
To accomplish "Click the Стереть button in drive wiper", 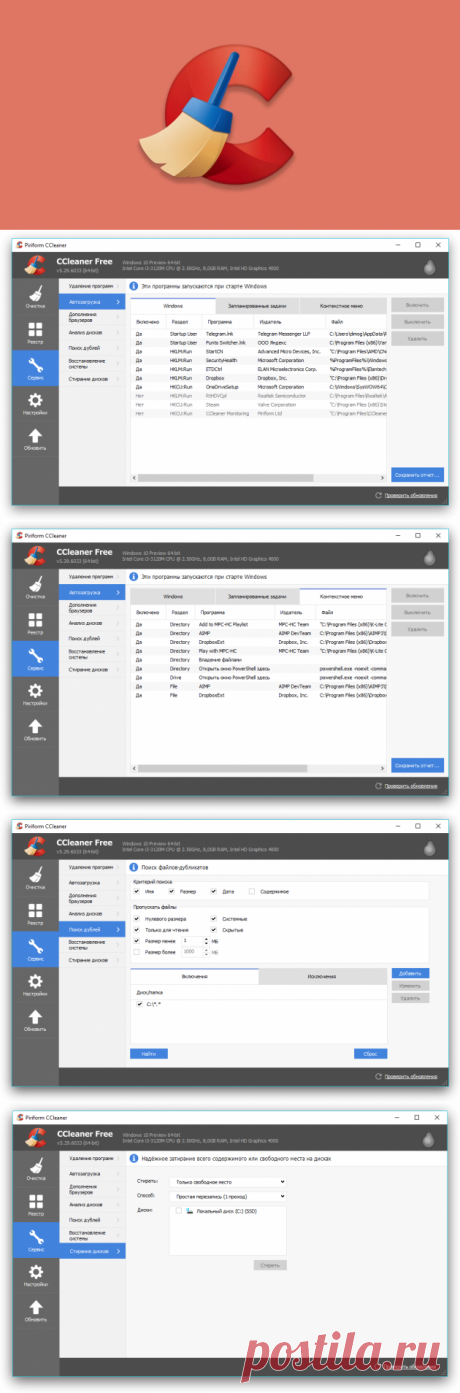I will (x=270, y=1265).
